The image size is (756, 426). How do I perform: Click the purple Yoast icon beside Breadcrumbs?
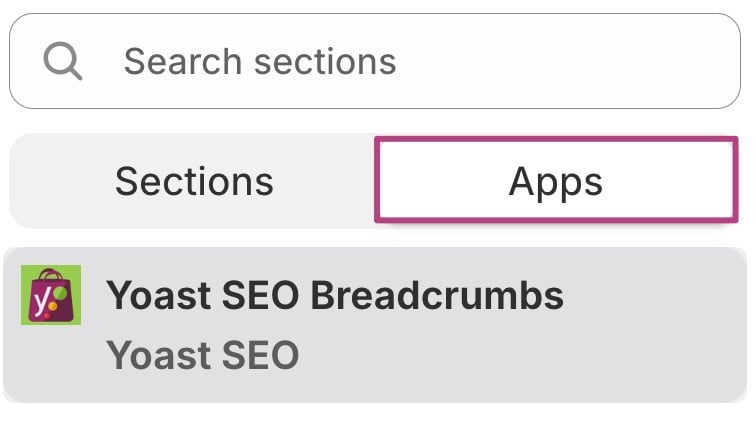click(50, 295)
